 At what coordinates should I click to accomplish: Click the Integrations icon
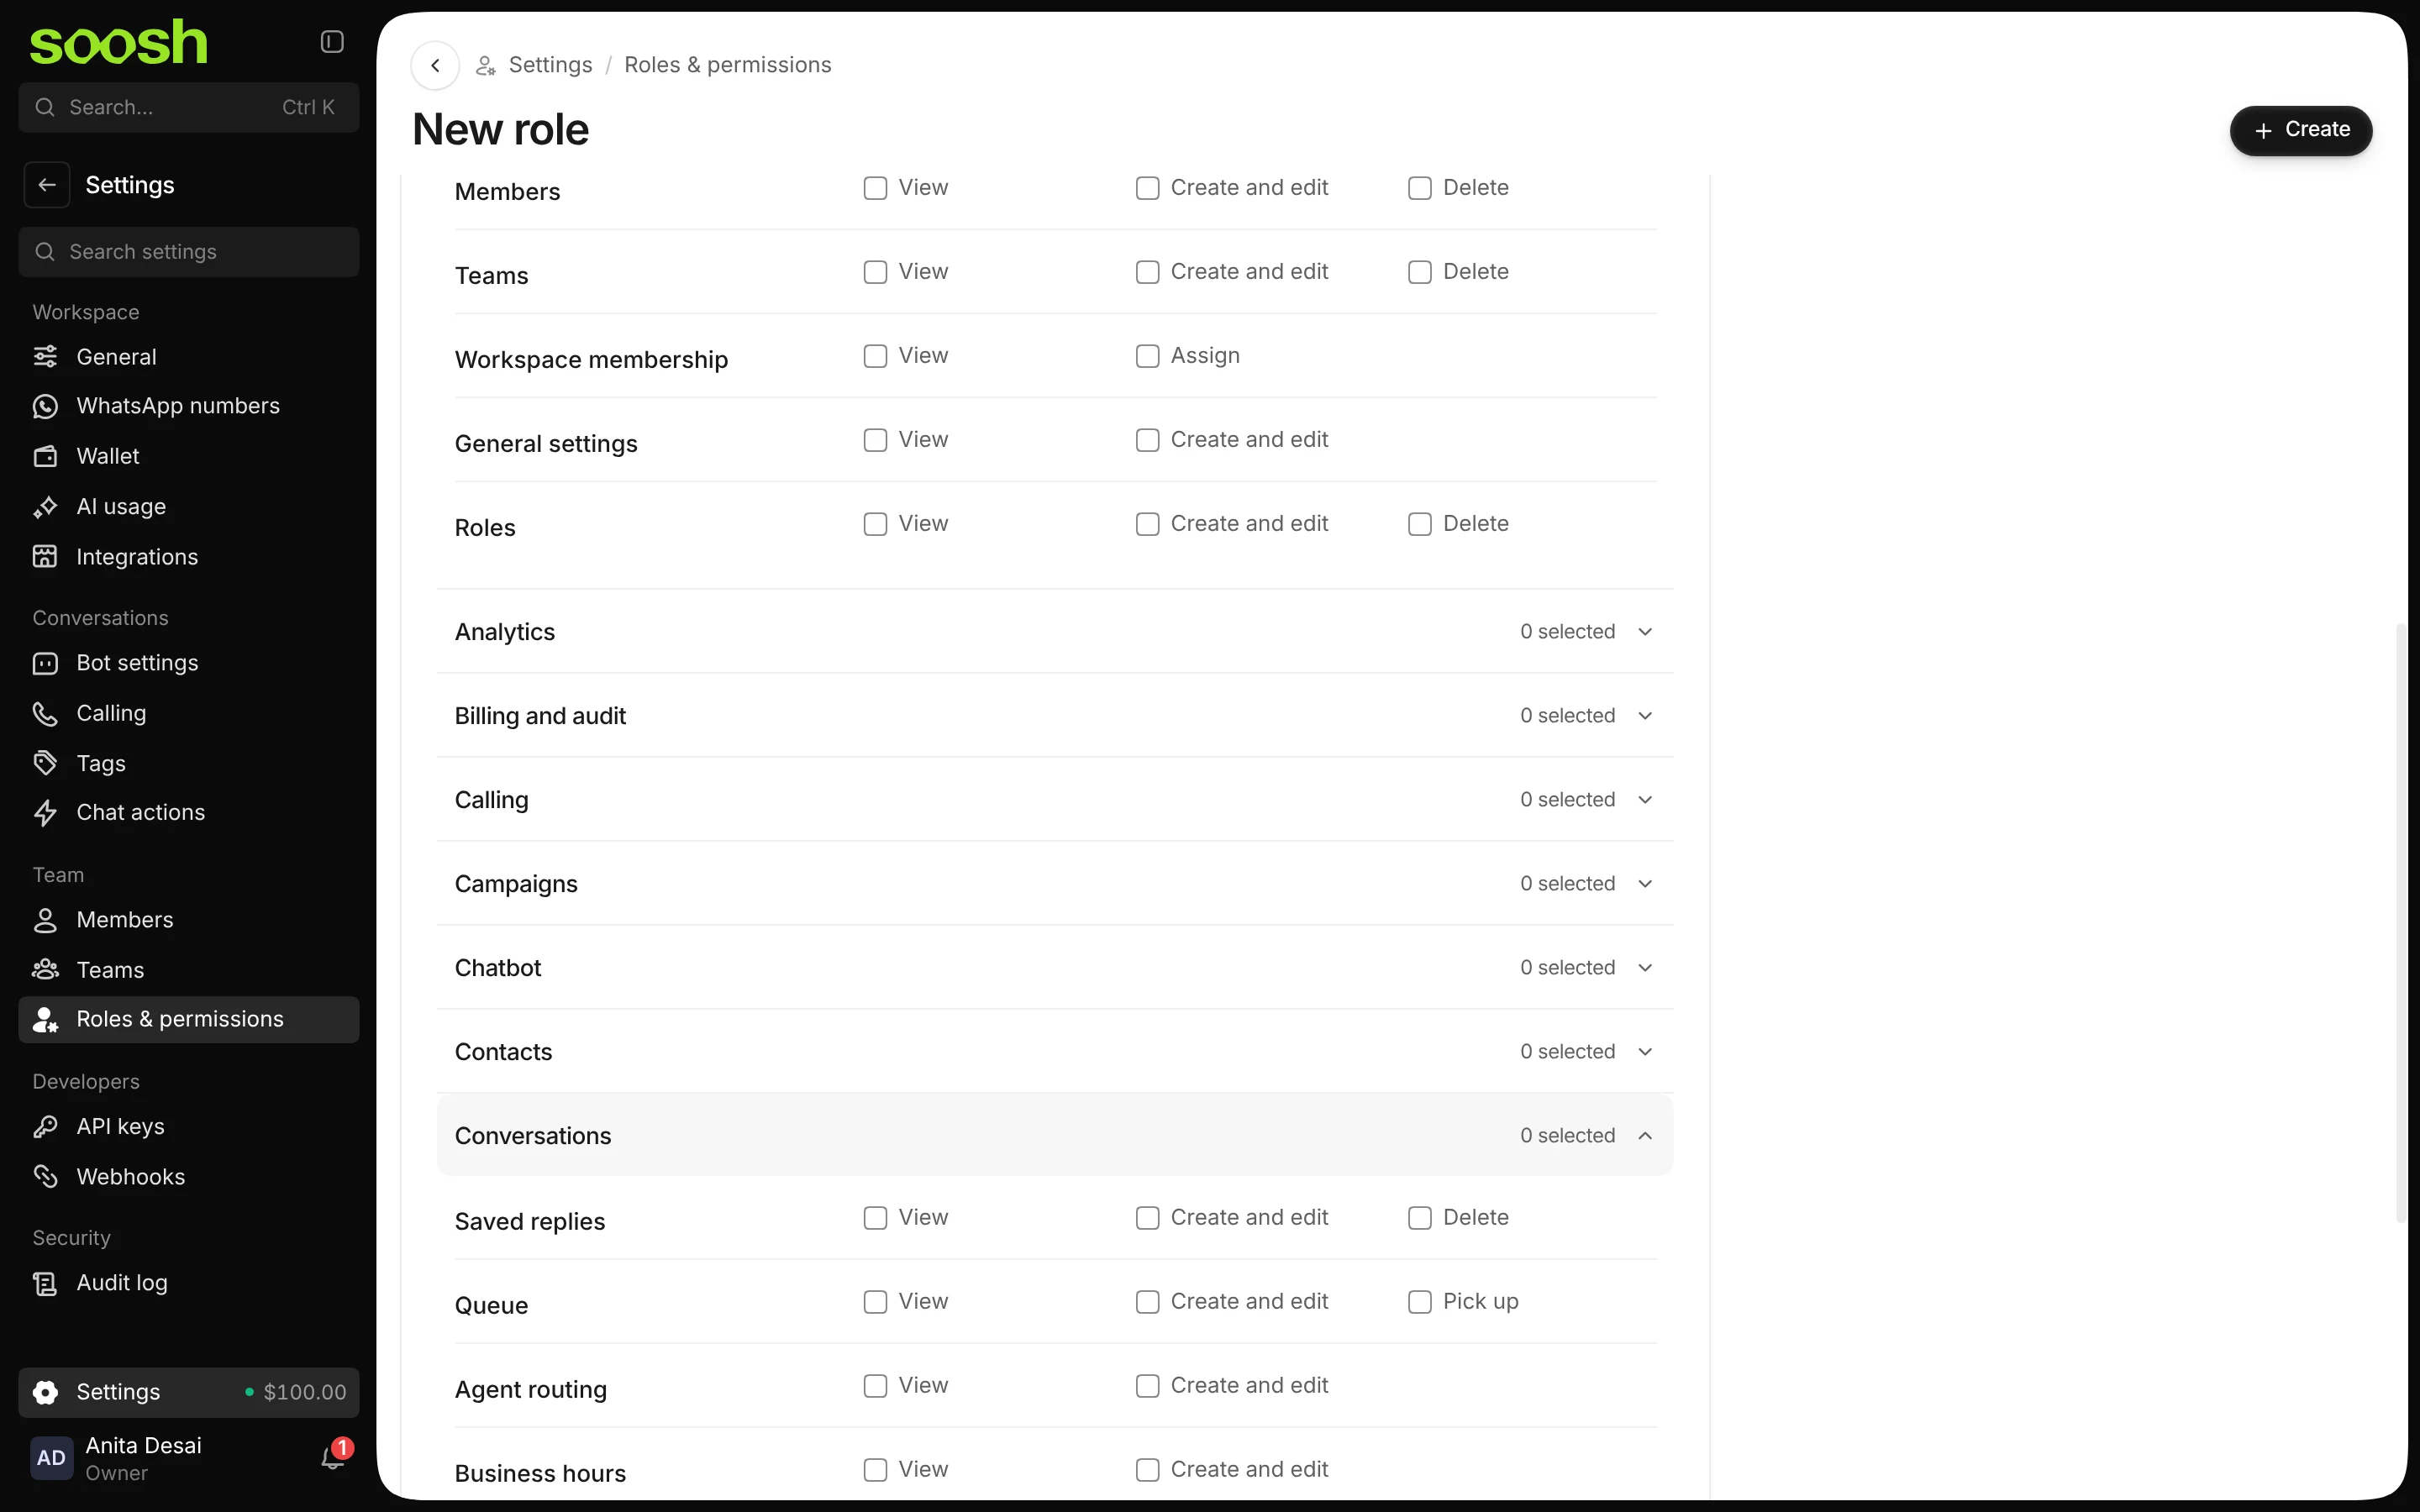click(45, 557)
